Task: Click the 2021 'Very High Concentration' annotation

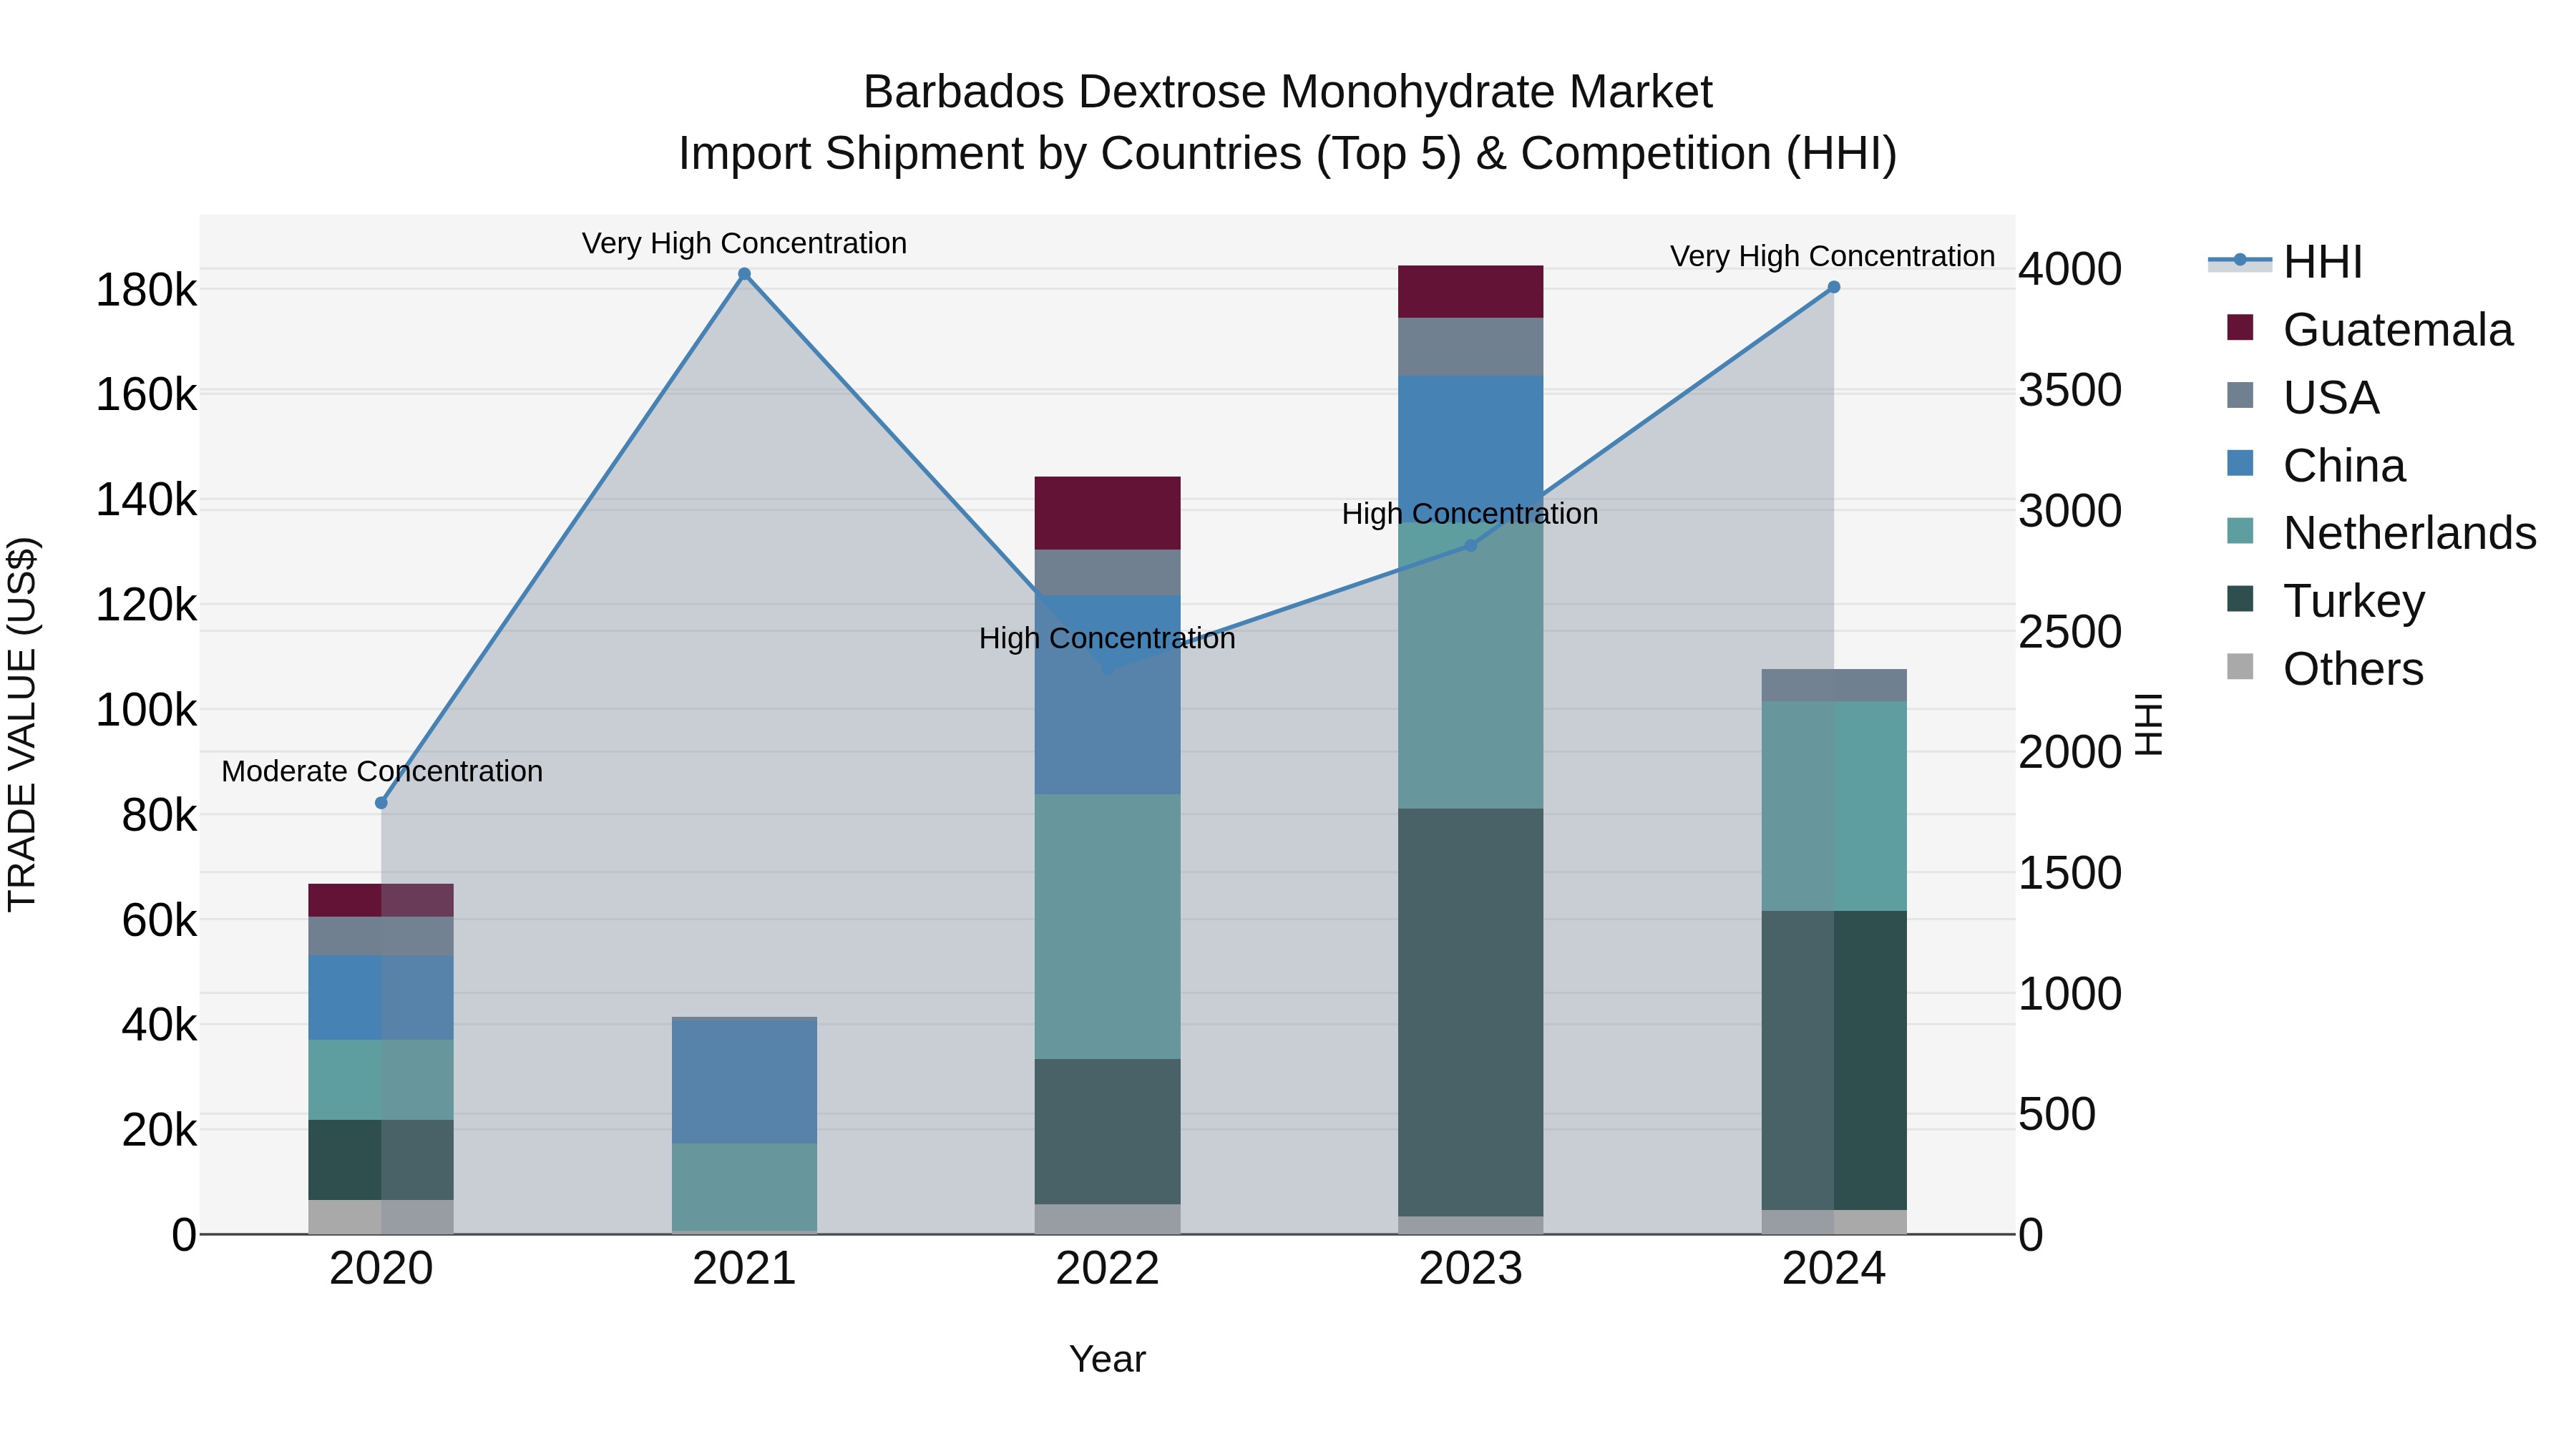Action: click(x=744, y=243)
